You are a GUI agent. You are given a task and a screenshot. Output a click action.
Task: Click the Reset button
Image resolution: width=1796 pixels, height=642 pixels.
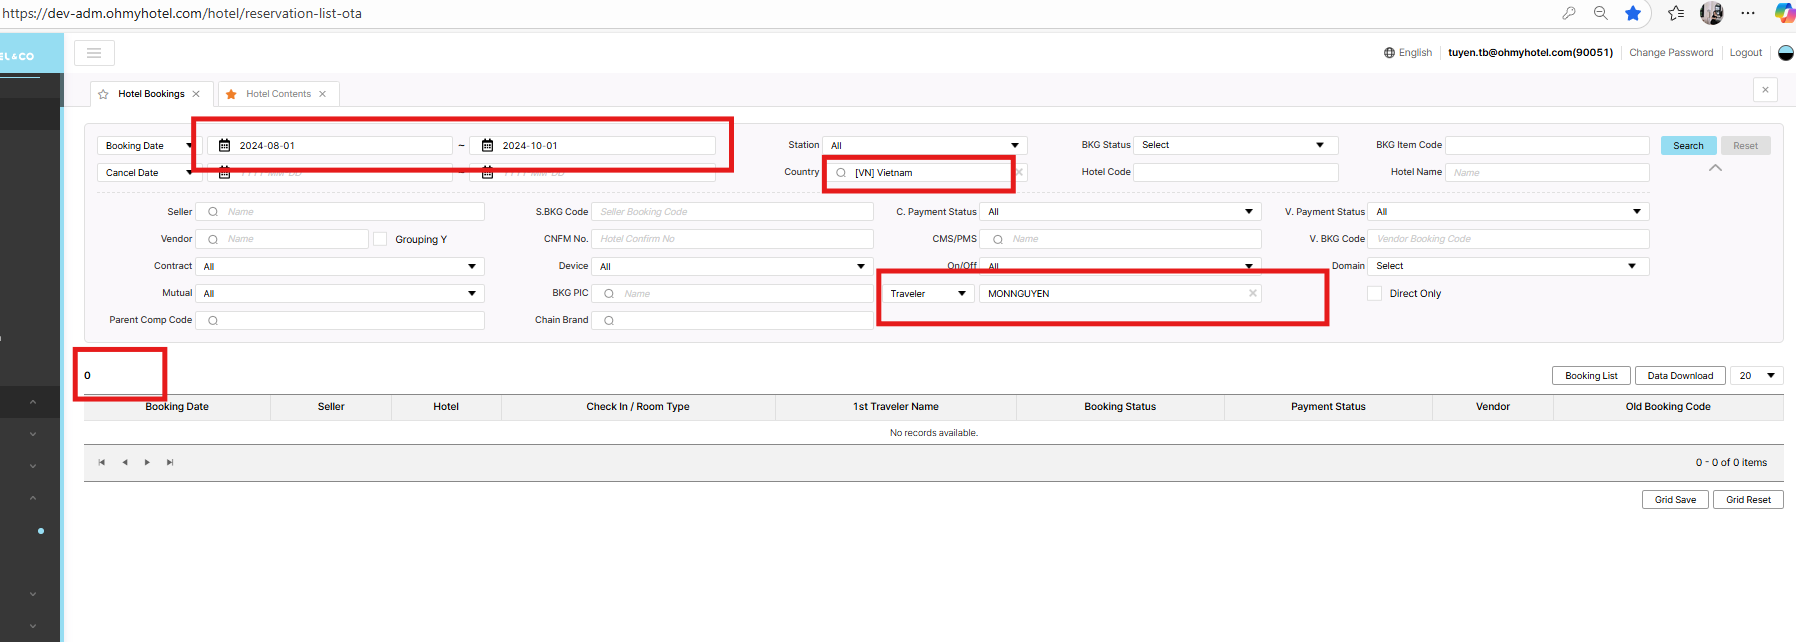(x=1745, y=146)
